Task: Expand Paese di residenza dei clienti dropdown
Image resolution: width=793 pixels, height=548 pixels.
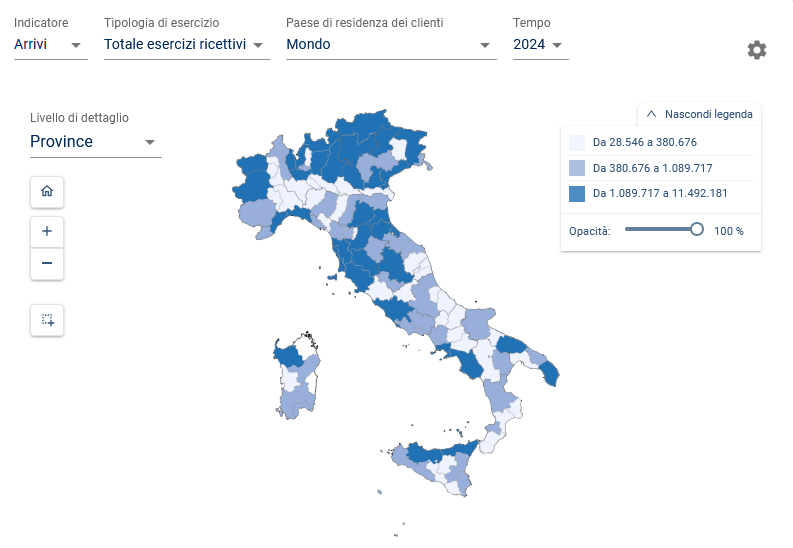Action: pos(390,44)
